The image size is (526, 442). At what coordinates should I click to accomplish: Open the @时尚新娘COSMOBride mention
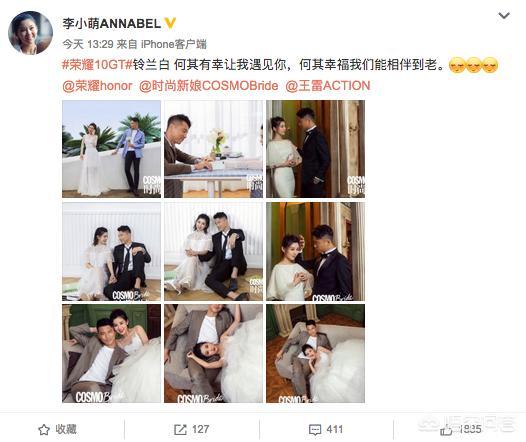(x=208, y=86)
